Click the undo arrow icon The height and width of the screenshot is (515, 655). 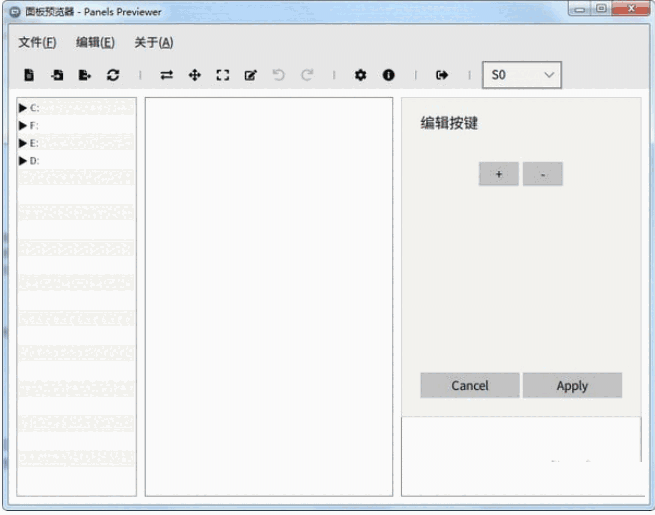click(x=279, y=75)
